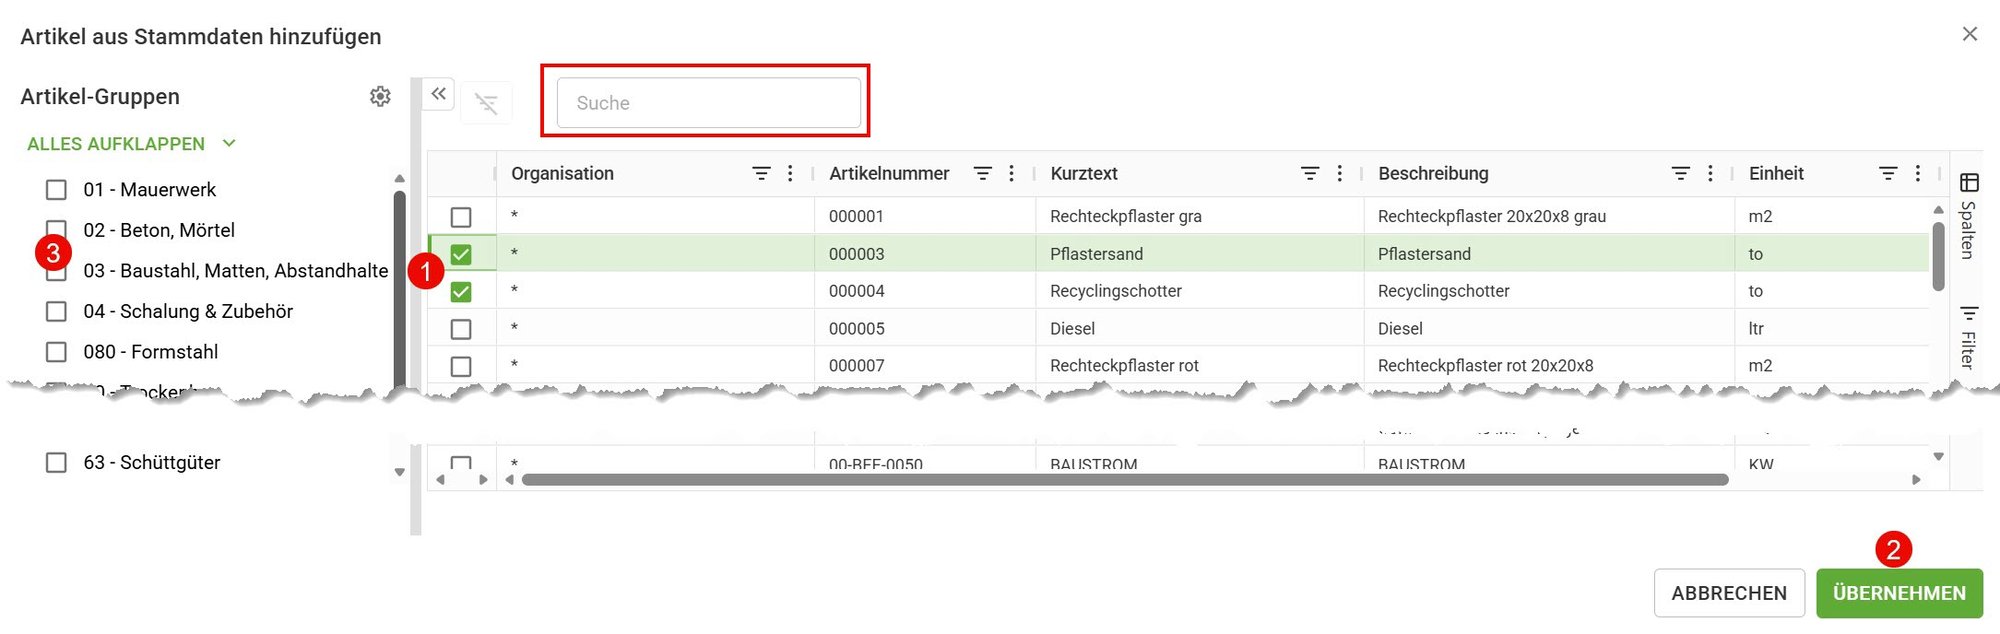This screenshot has width=2000, height=634.
Task: Check the 080 - Formstahl group
Action: click(57, 352)
